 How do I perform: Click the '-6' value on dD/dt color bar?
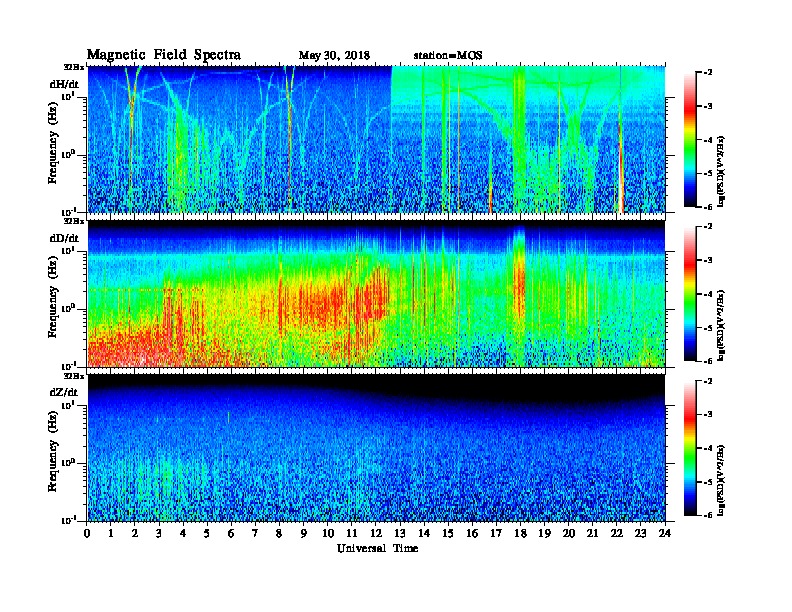708,361
